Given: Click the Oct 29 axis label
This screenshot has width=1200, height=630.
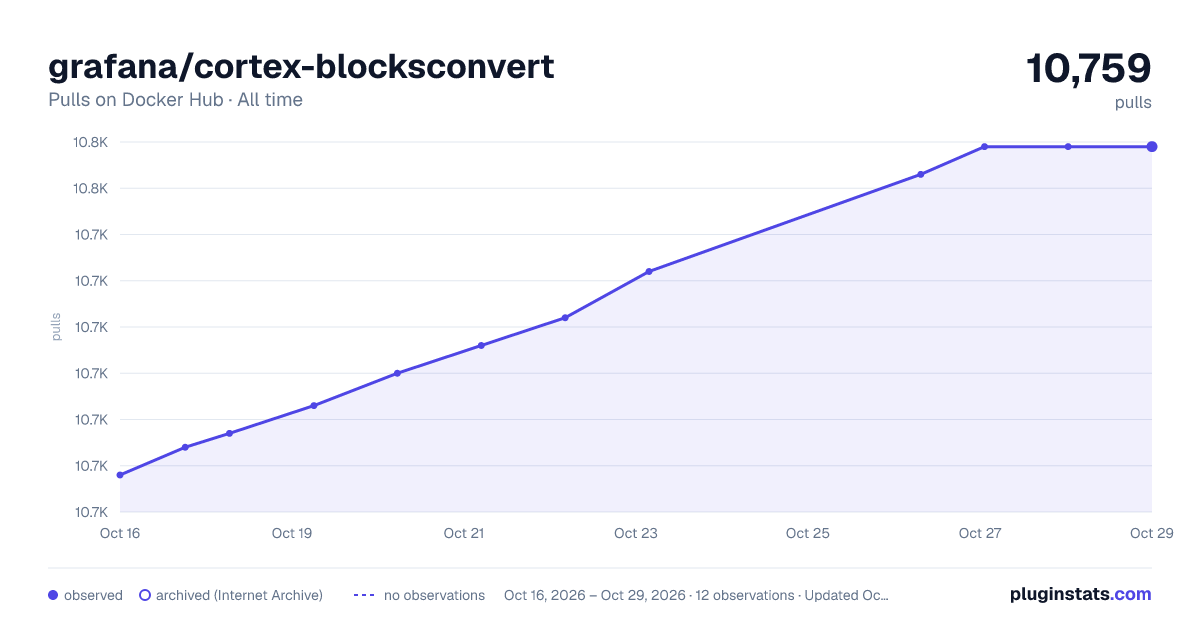Looking at the screenshot, I should point(1150,533).
